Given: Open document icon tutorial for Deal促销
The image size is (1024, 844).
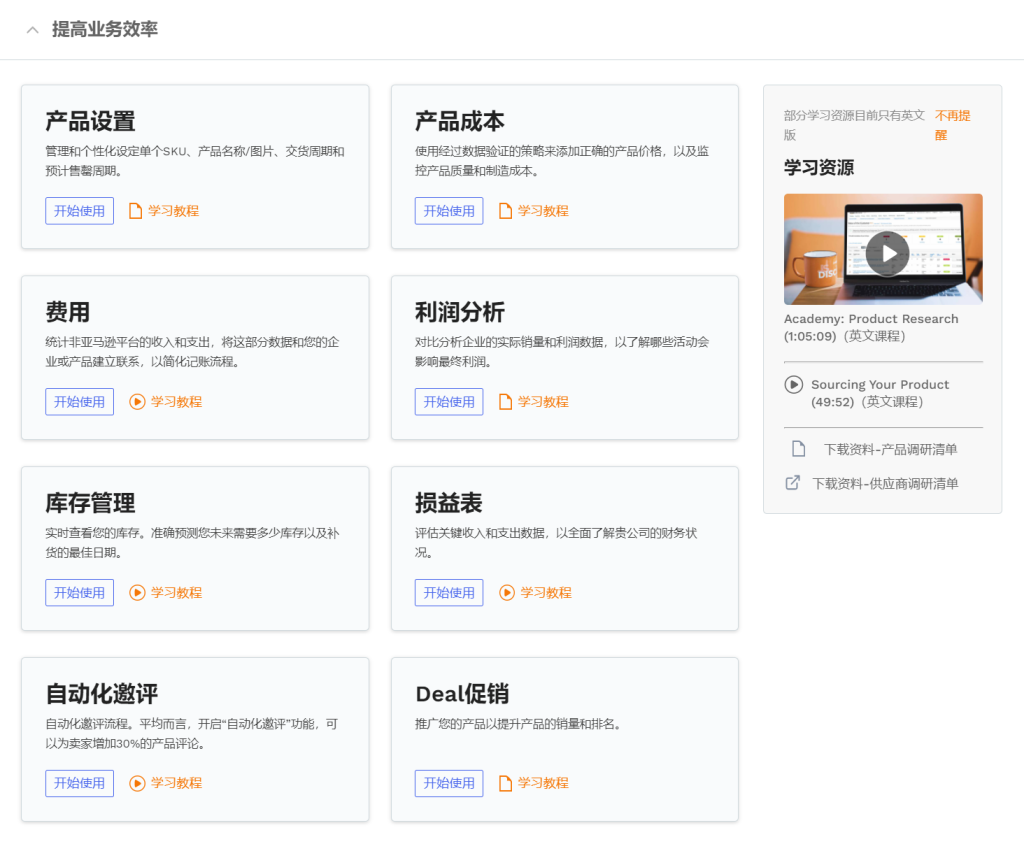Looking at the screenshot, I should pos(505,783).
